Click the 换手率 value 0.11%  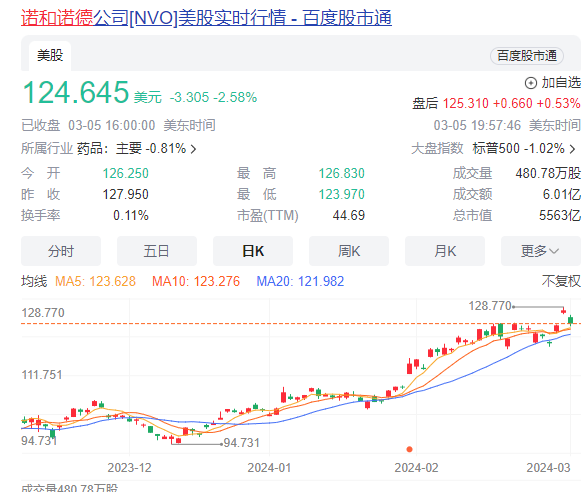(131, 215)
